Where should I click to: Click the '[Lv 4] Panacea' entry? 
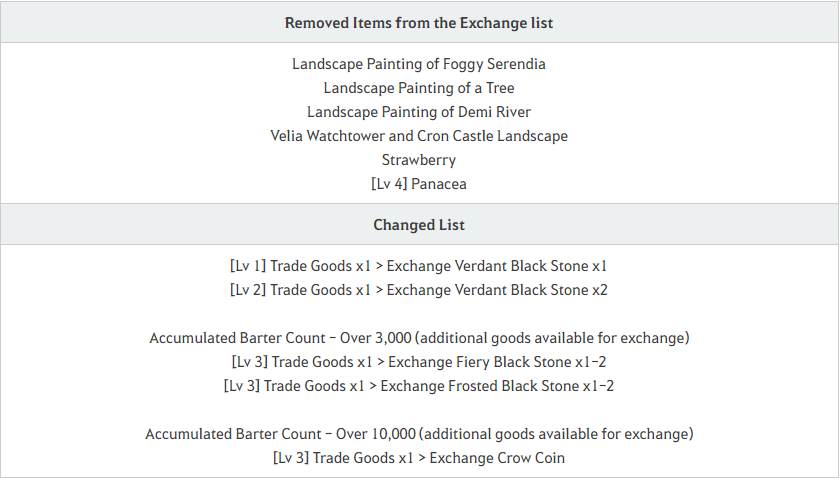(x=418, y=184)
